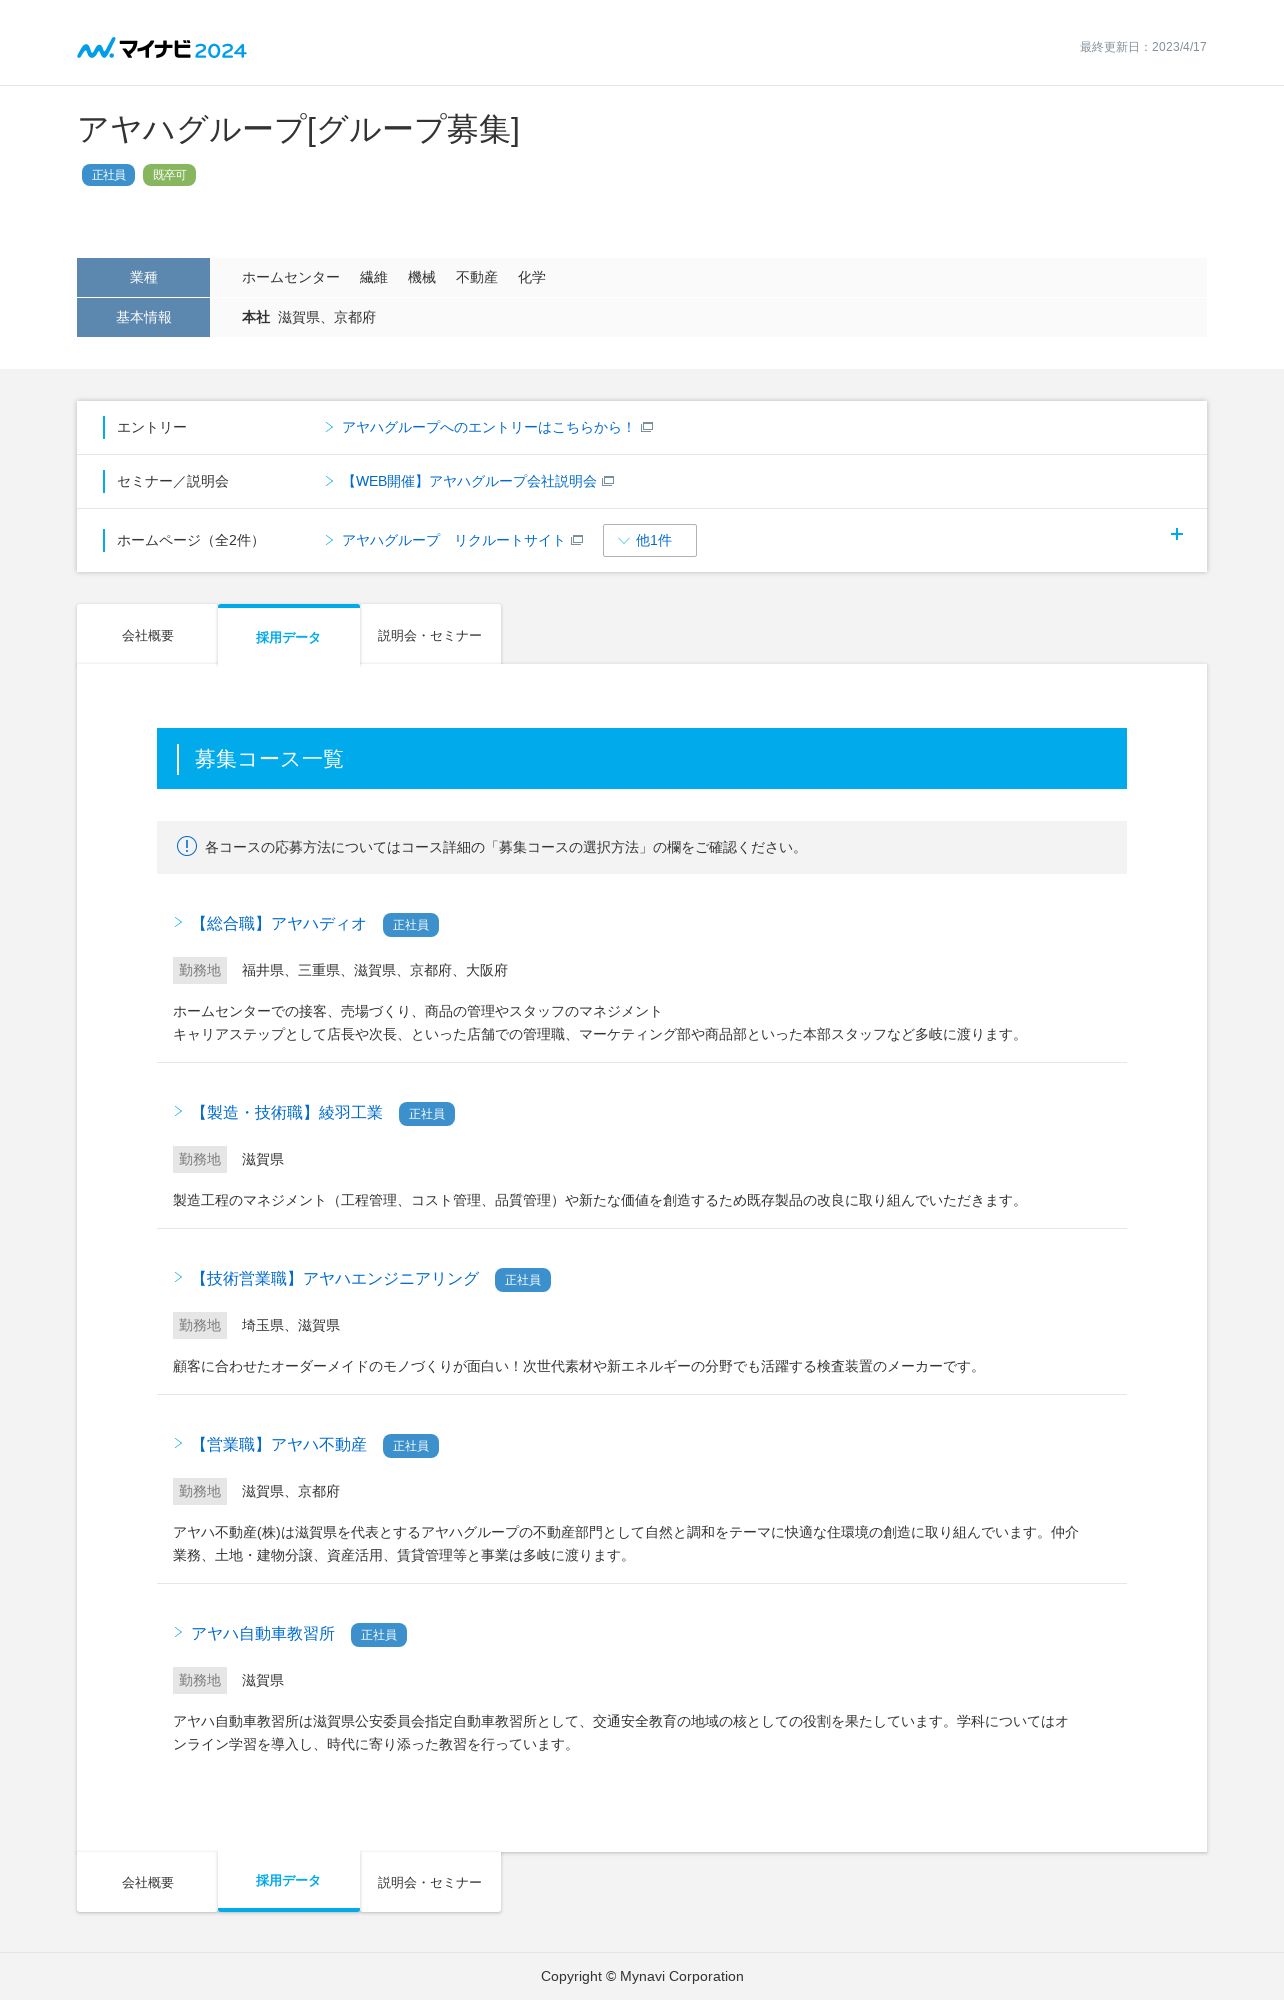Click the plus icon in the links panel
The height and width of the screenshot is (2000, 1284).
click(x=1177, y=534)
